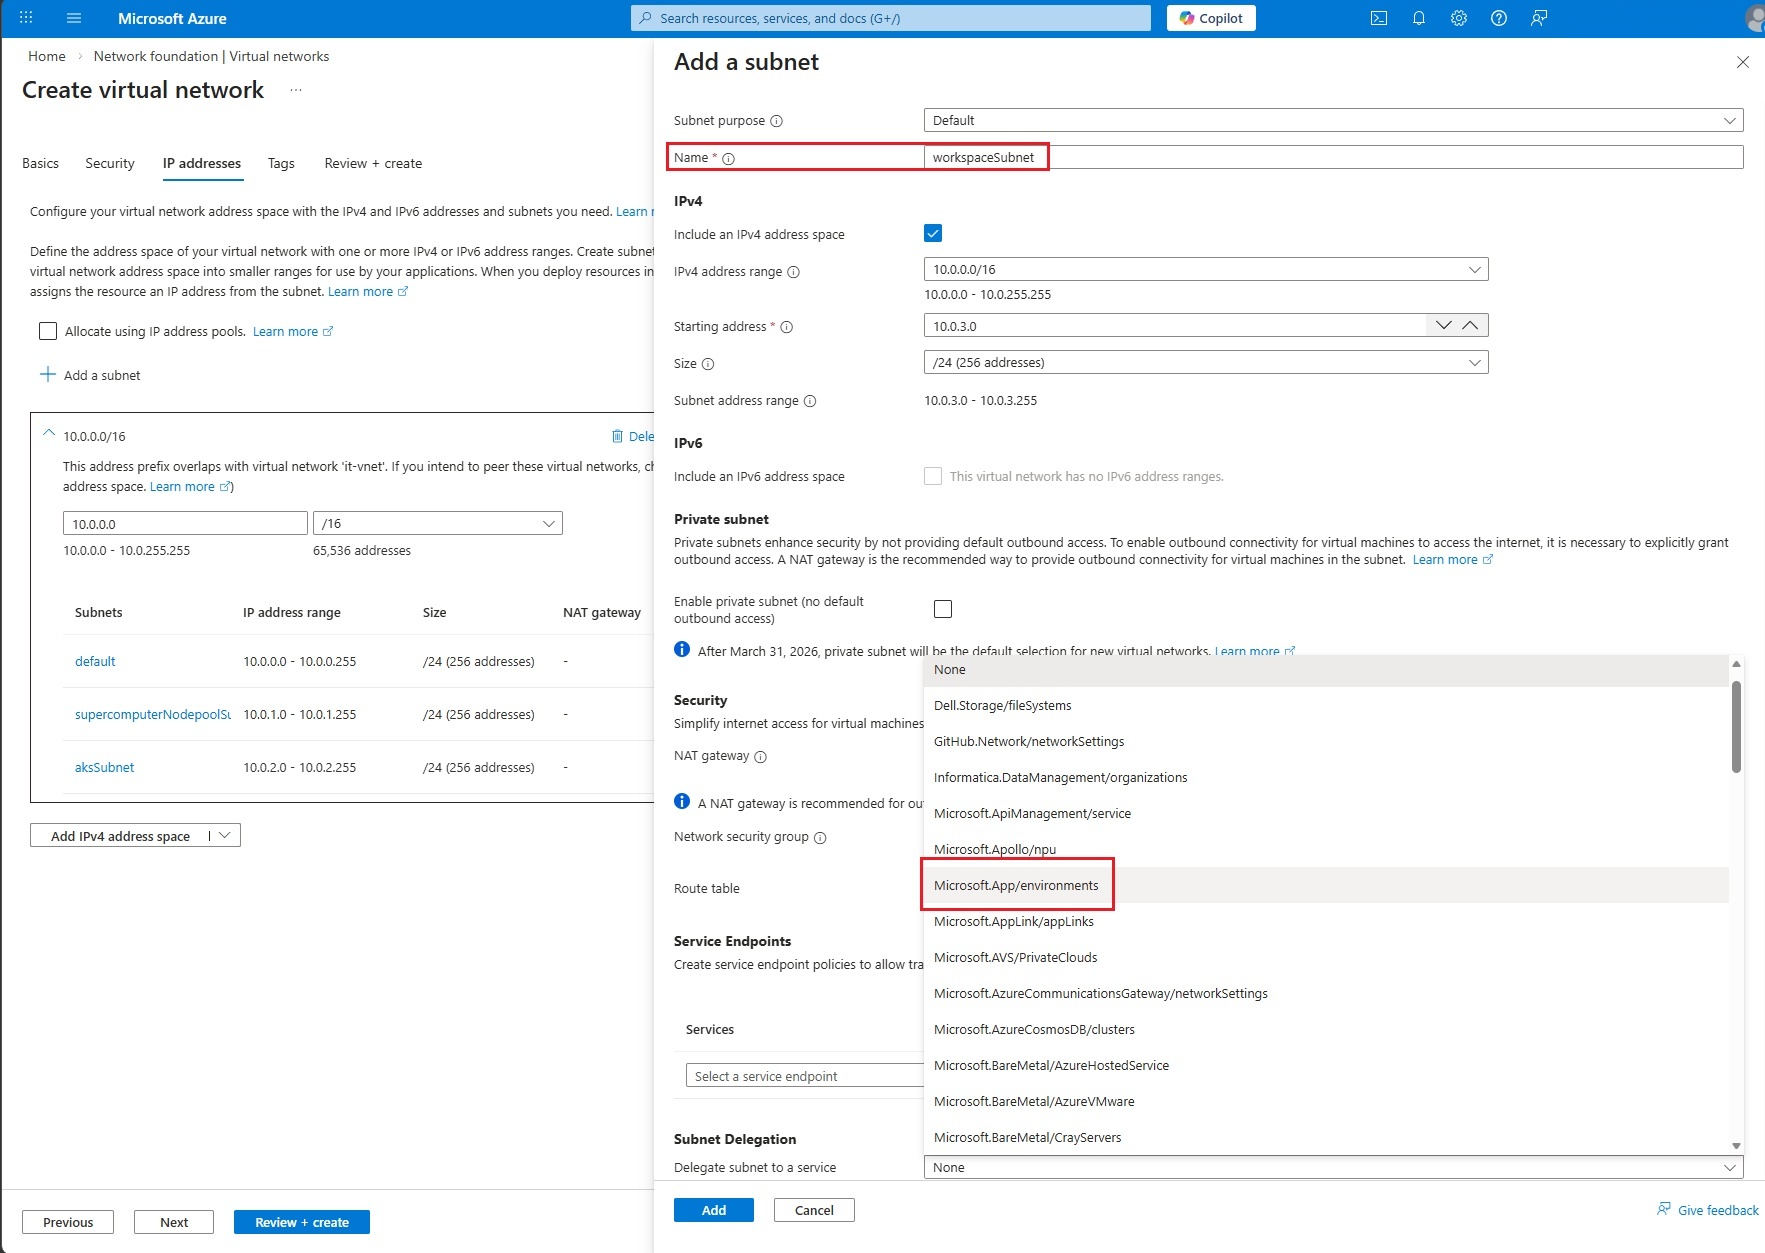1765x1253 pixels.
Task: Show info tooltip for NAT gateway
Action: 761,757
